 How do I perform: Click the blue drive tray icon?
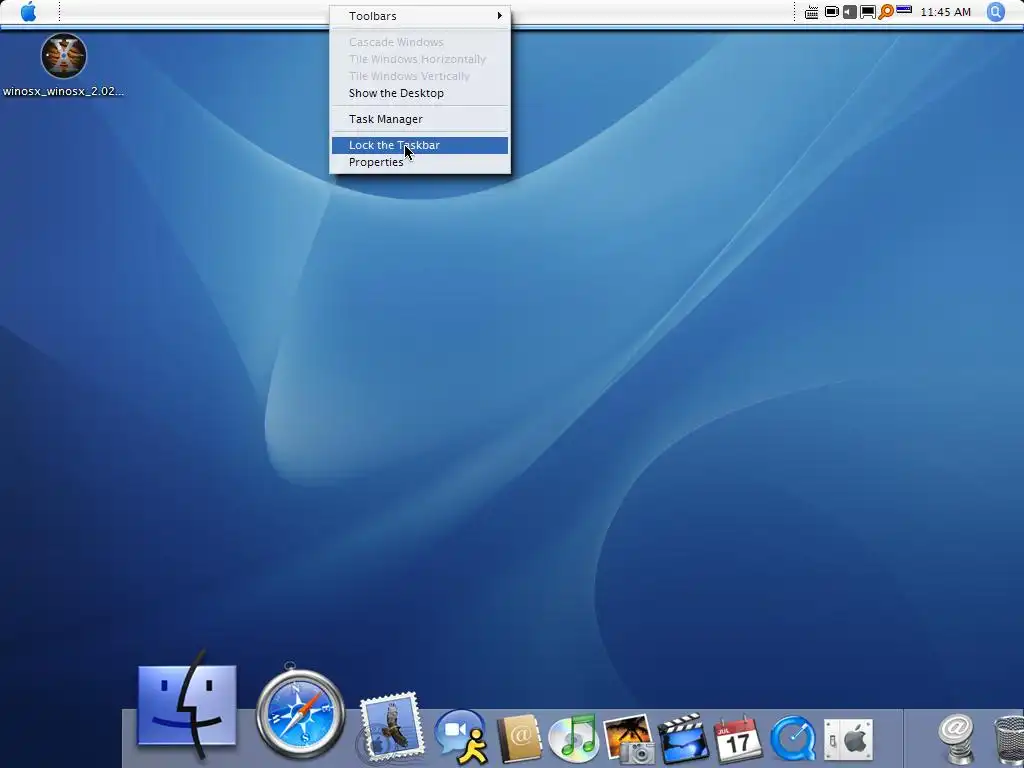point(904,10)
